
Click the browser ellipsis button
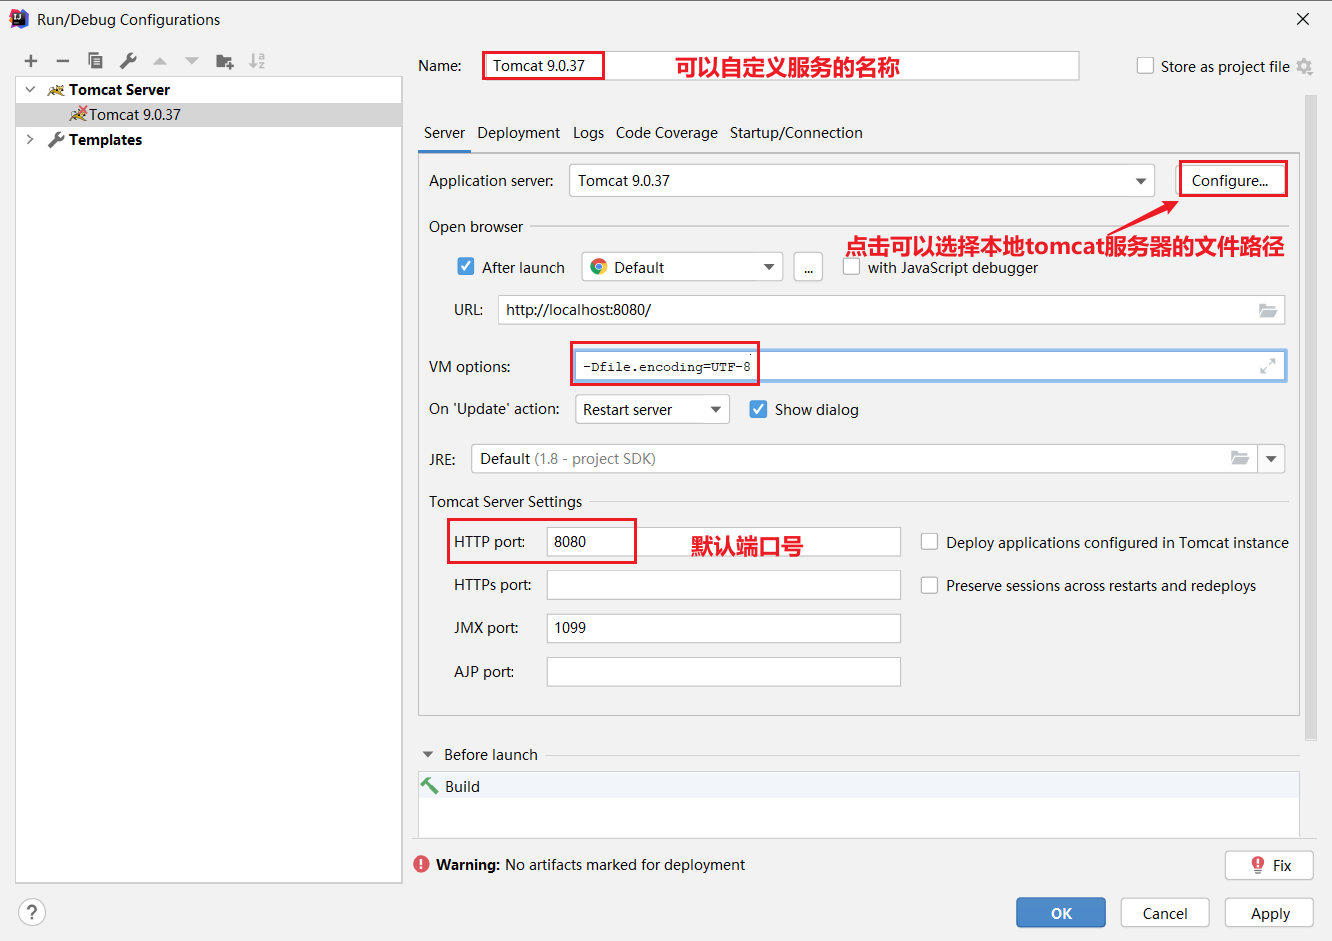click(808, 267)
